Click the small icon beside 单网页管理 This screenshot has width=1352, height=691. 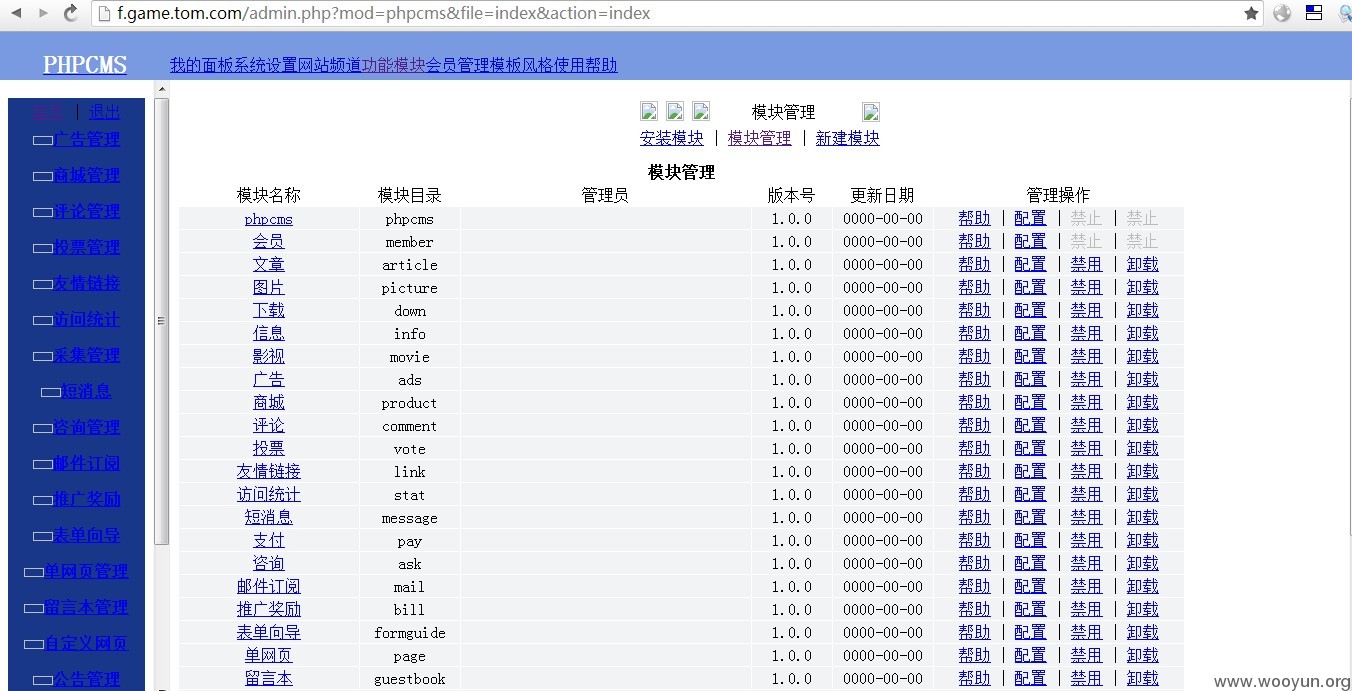pos(34,572)
